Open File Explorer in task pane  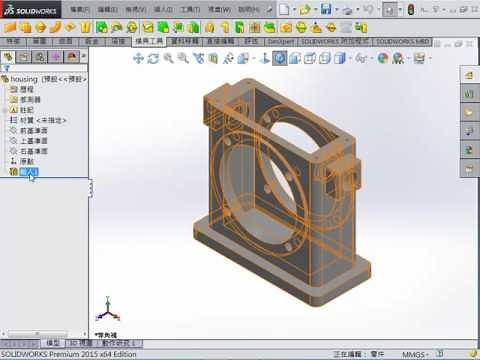point(469,112)
